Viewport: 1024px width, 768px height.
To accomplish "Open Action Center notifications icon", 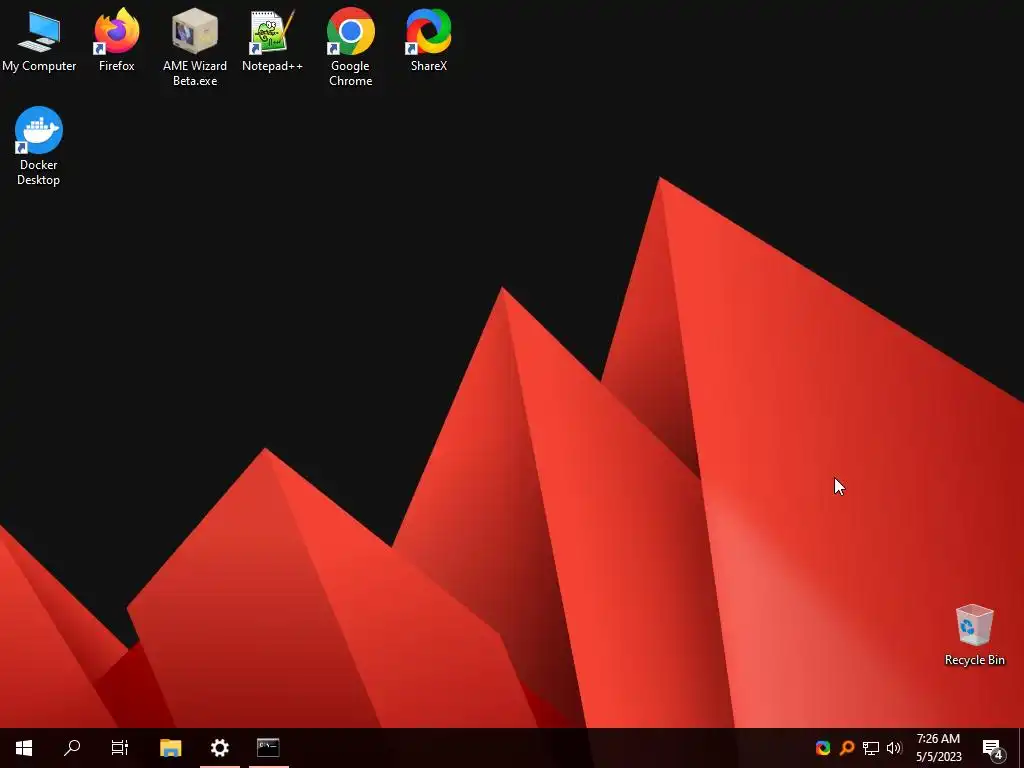I will point(993,748).
